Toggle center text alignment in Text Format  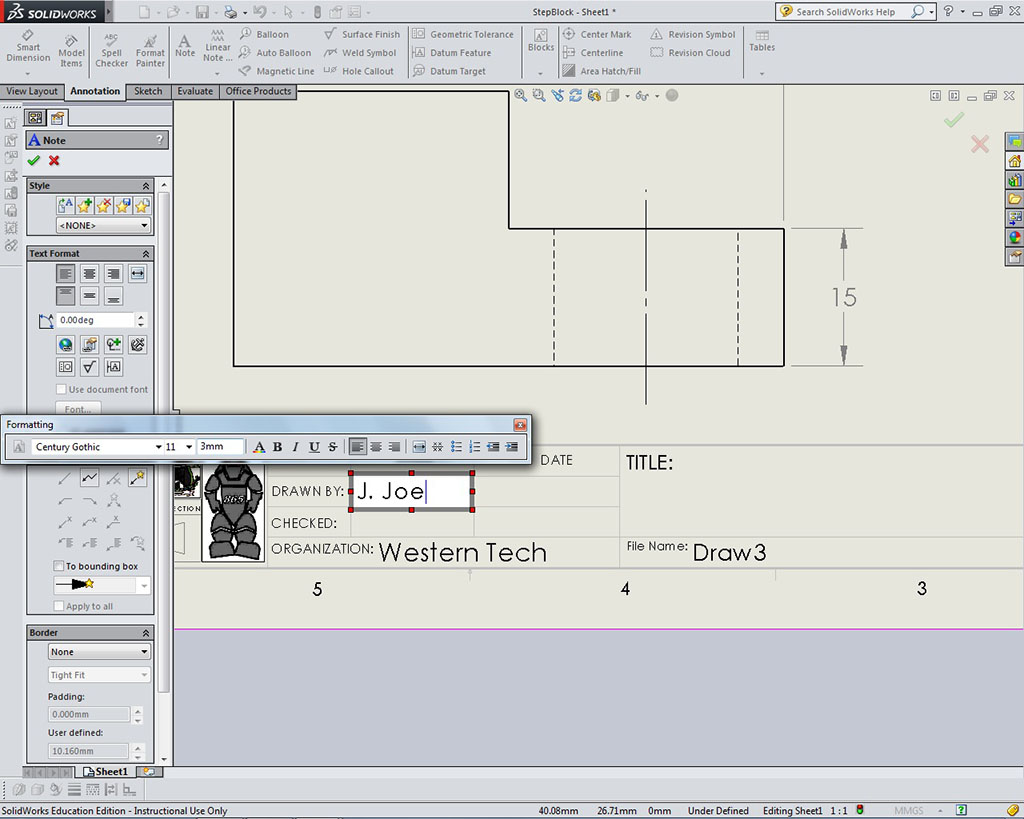[x=90, y=274]
